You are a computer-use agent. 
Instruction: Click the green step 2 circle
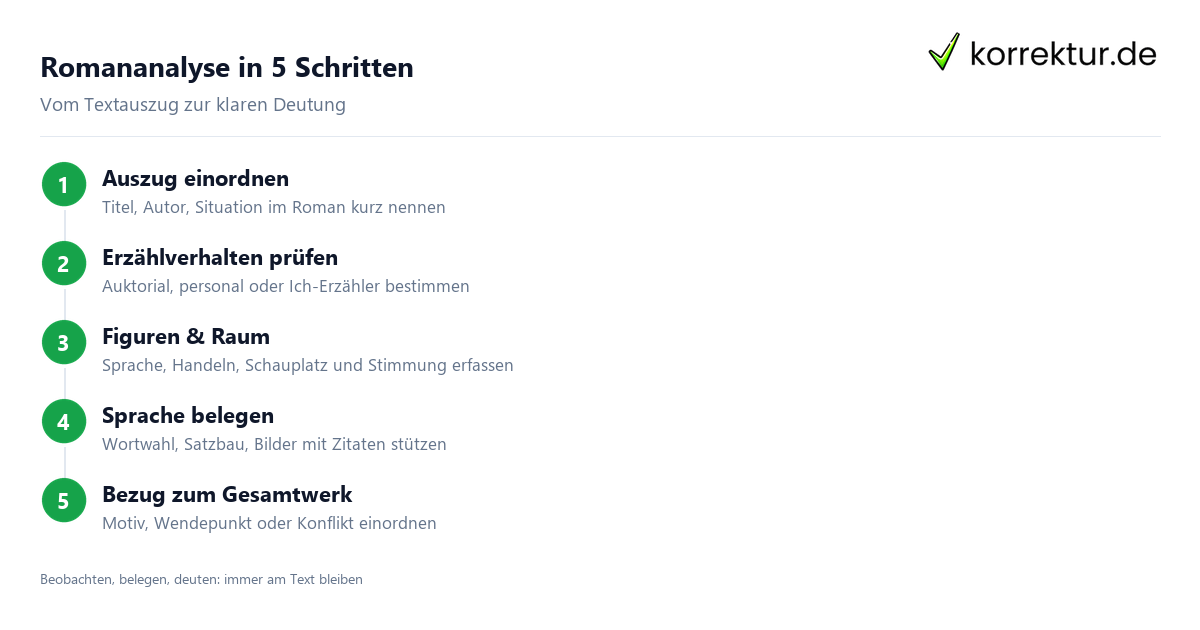click(64, 263)
